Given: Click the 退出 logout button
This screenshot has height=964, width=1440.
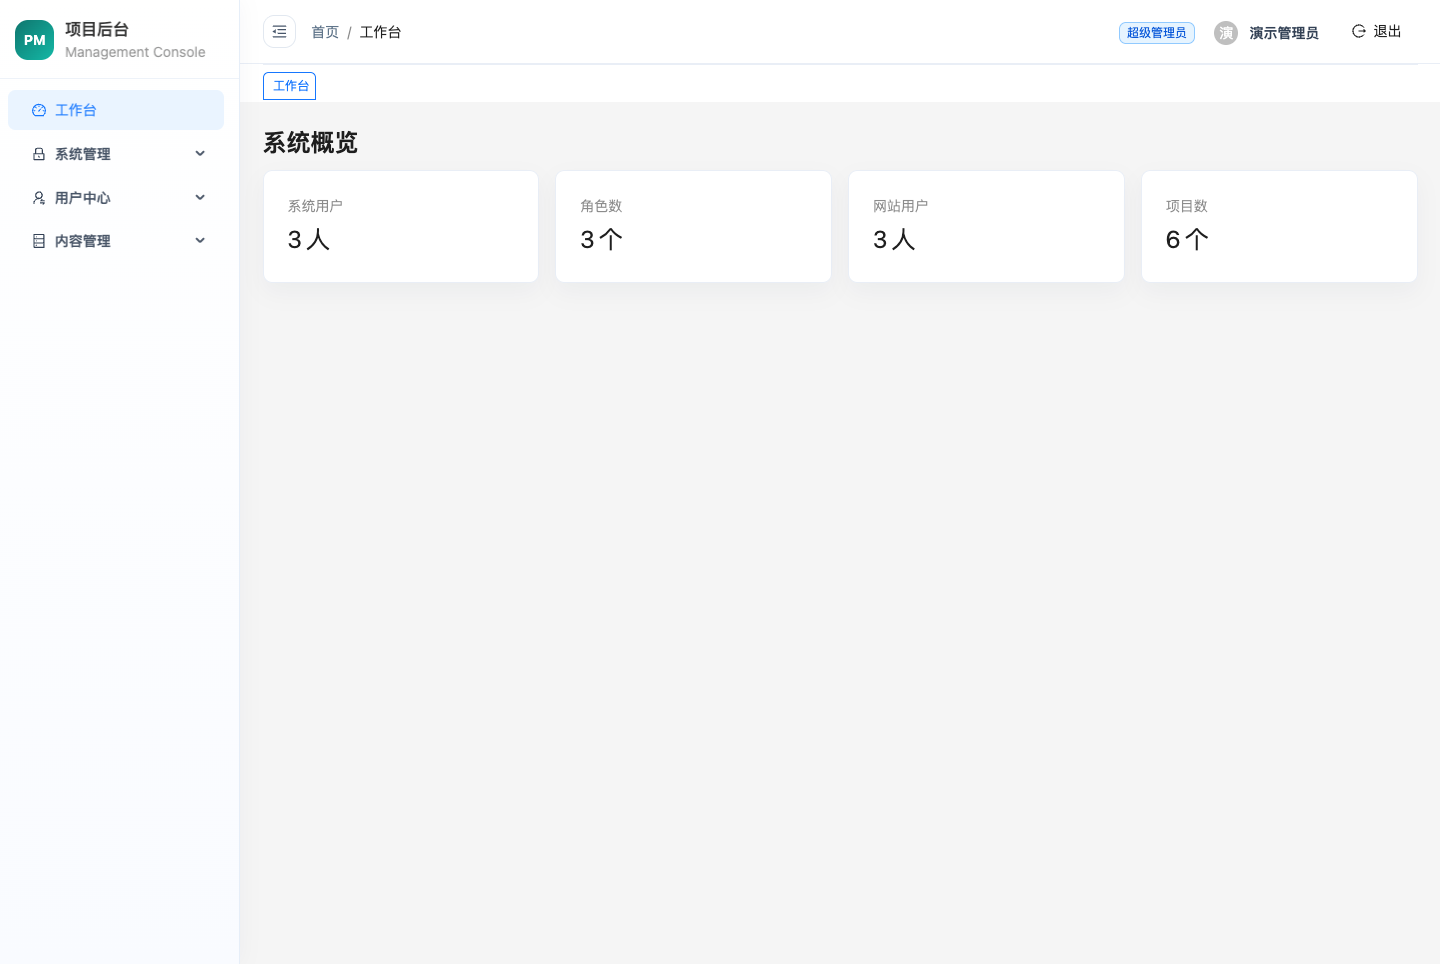Looking at the screenshot, I should click(1377, 32).
